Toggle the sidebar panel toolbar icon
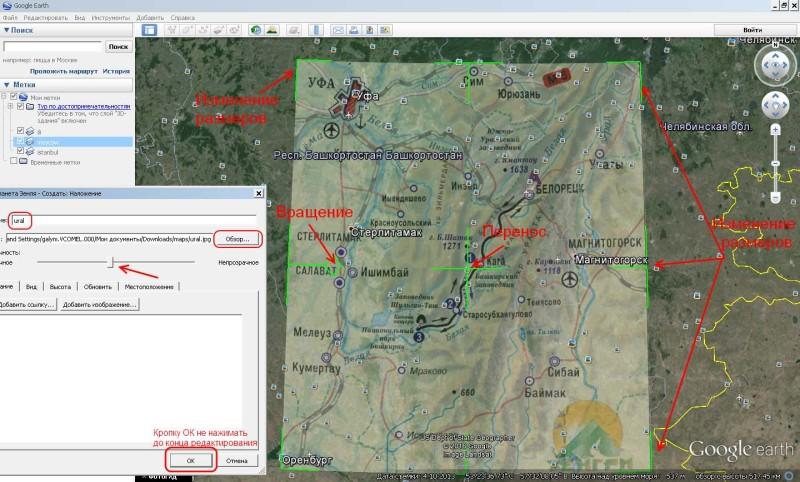 point(149,30)
